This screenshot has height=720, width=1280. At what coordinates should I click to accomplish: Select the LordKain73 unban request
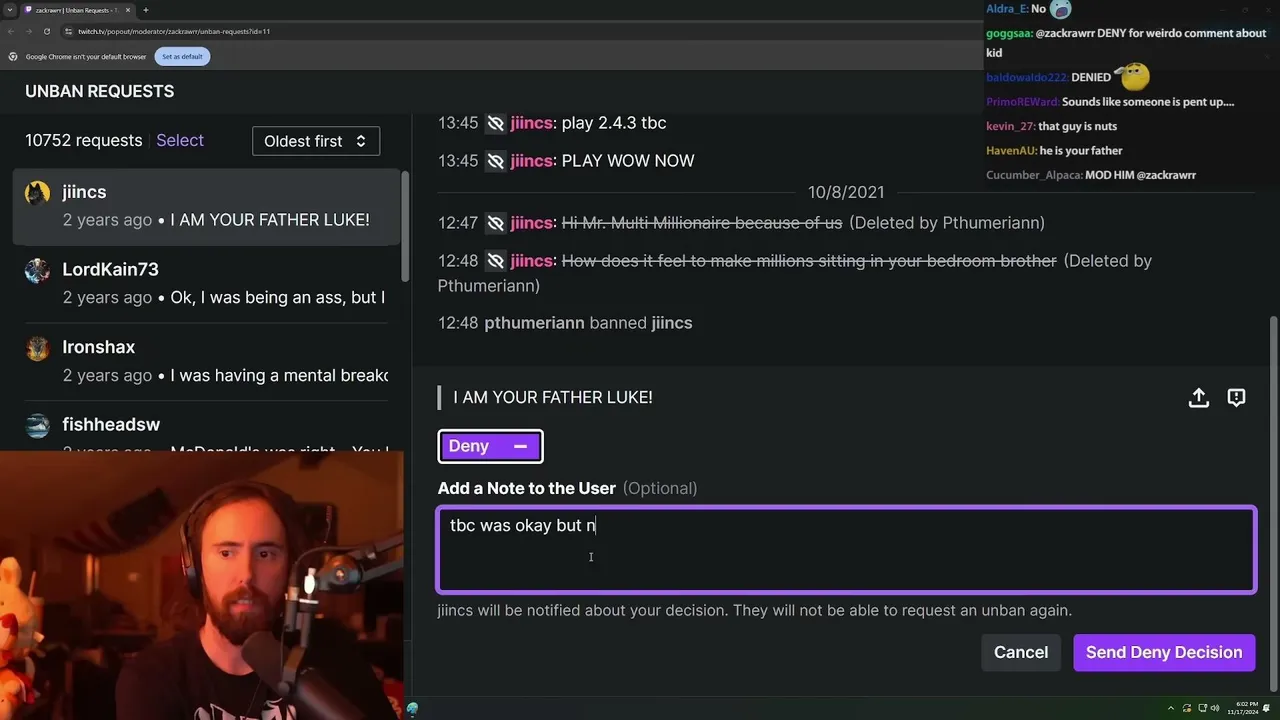point(206,283)
